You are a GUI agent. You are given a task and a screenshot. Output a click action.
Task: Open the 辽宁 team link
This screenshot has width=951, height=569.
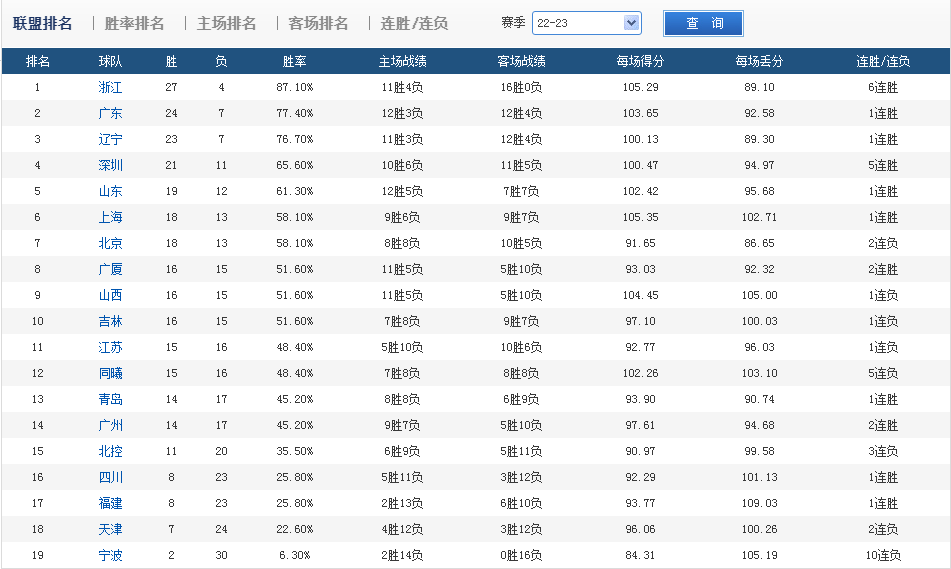110,140
